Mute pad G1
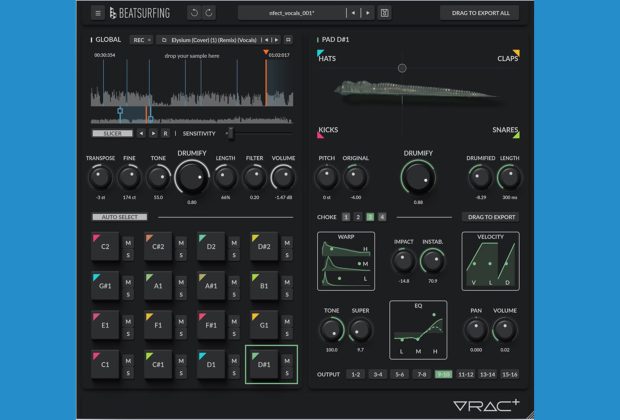 click(x=287, y=322)
